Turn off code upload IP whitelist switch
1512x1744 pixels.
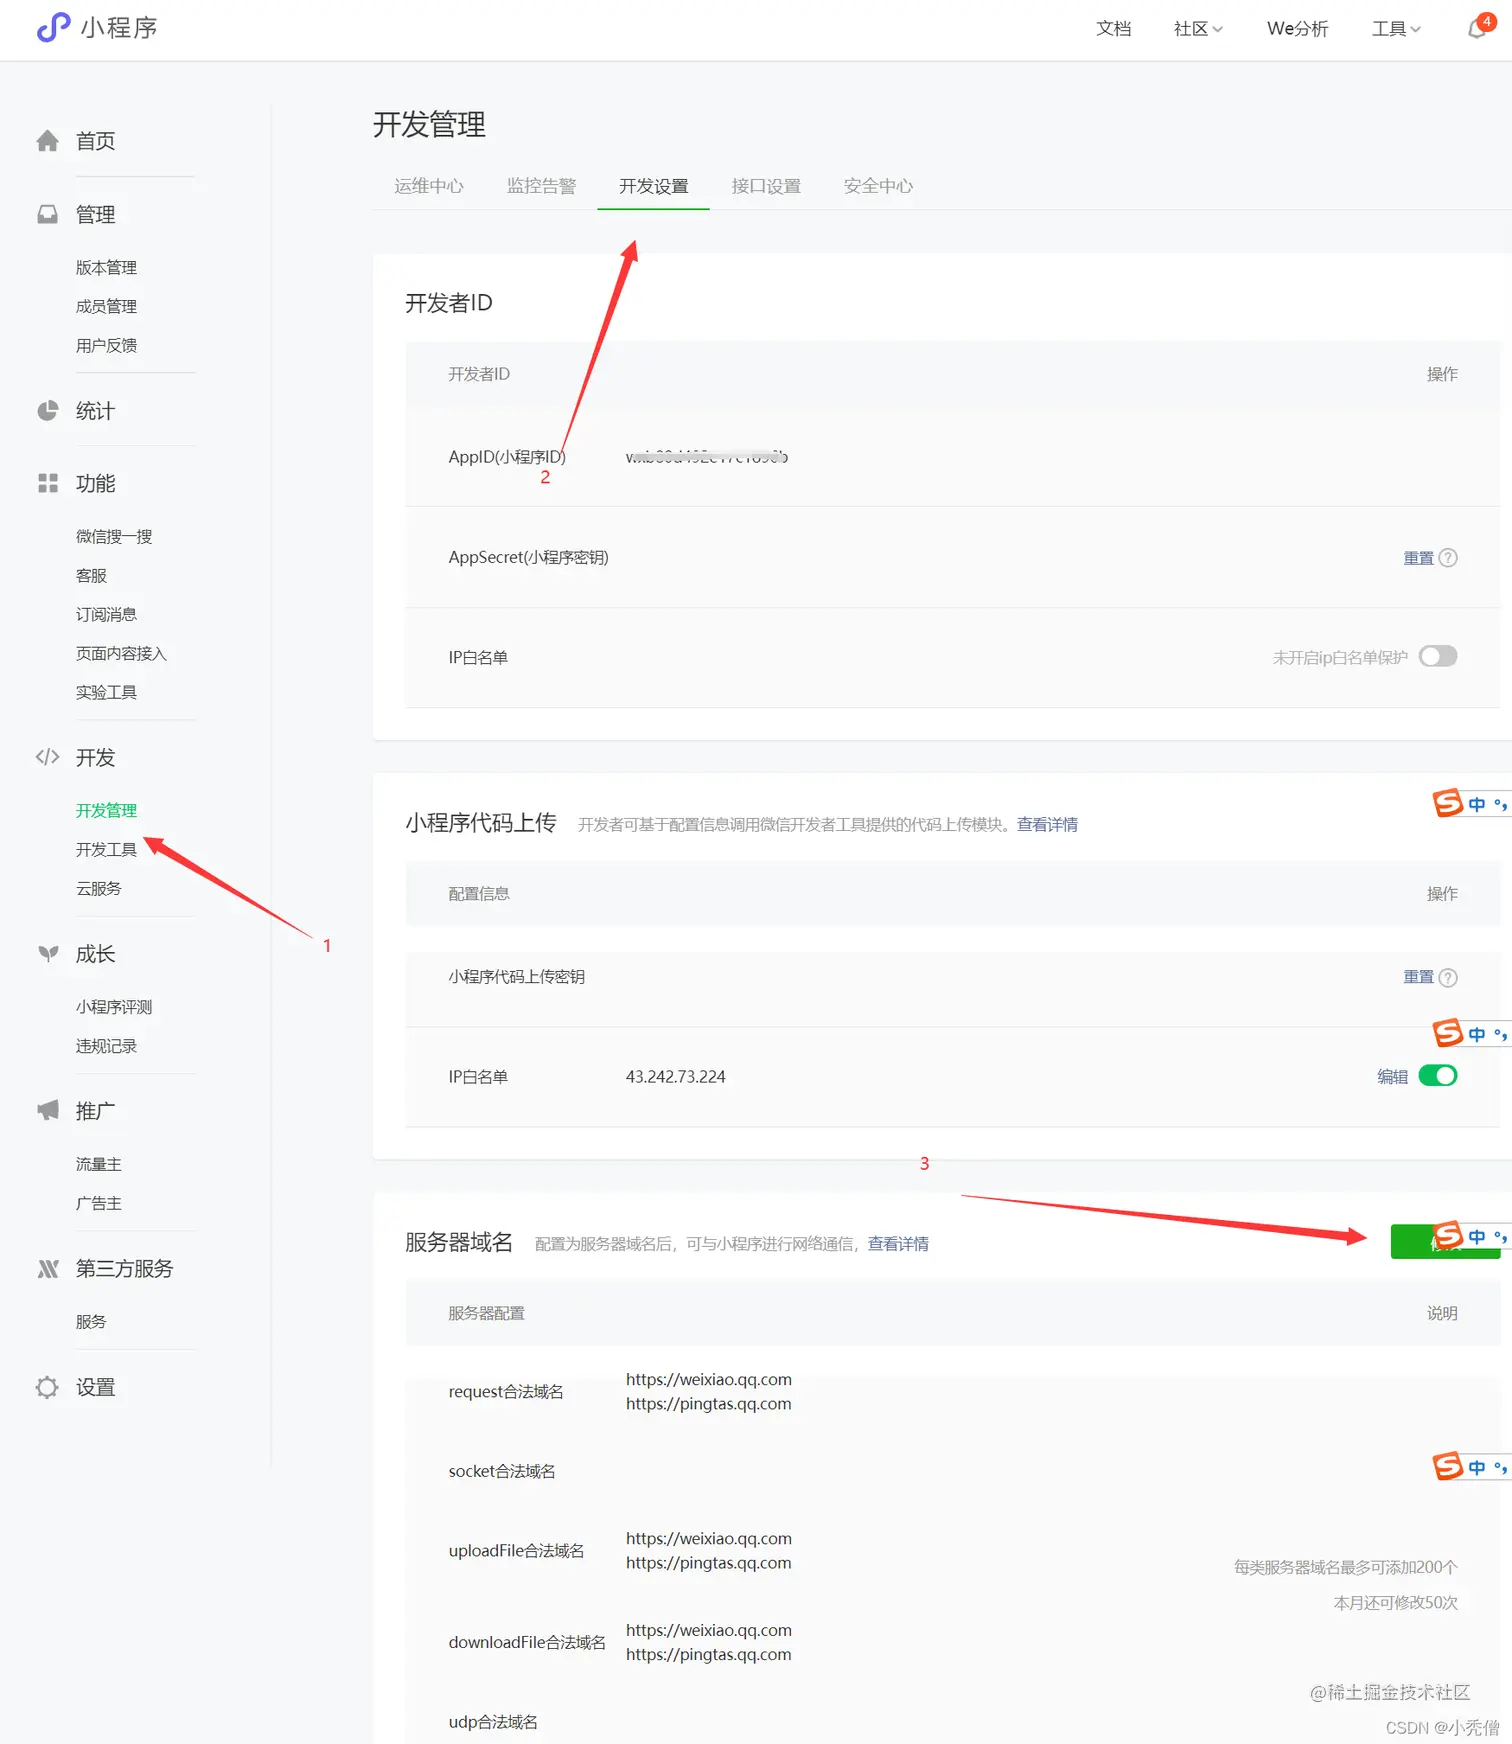coord(1438,1075)
